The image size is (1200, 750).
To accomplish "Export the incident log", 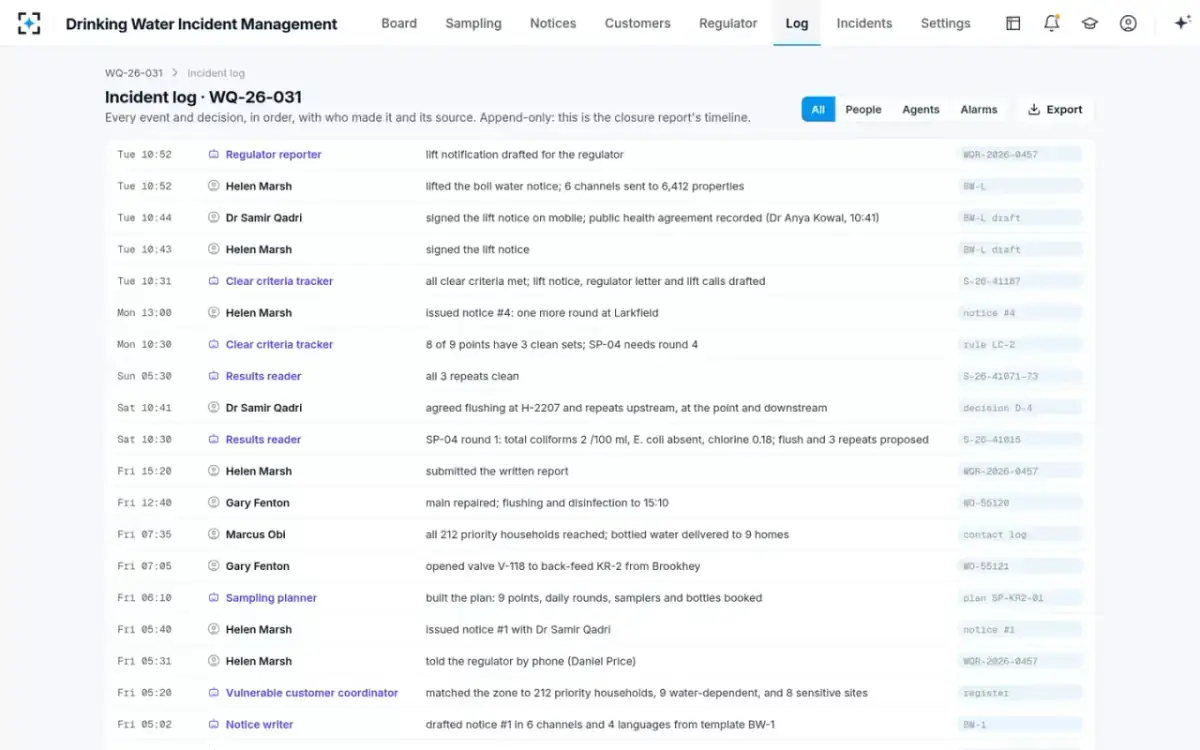I will (x=1055, y=110).
